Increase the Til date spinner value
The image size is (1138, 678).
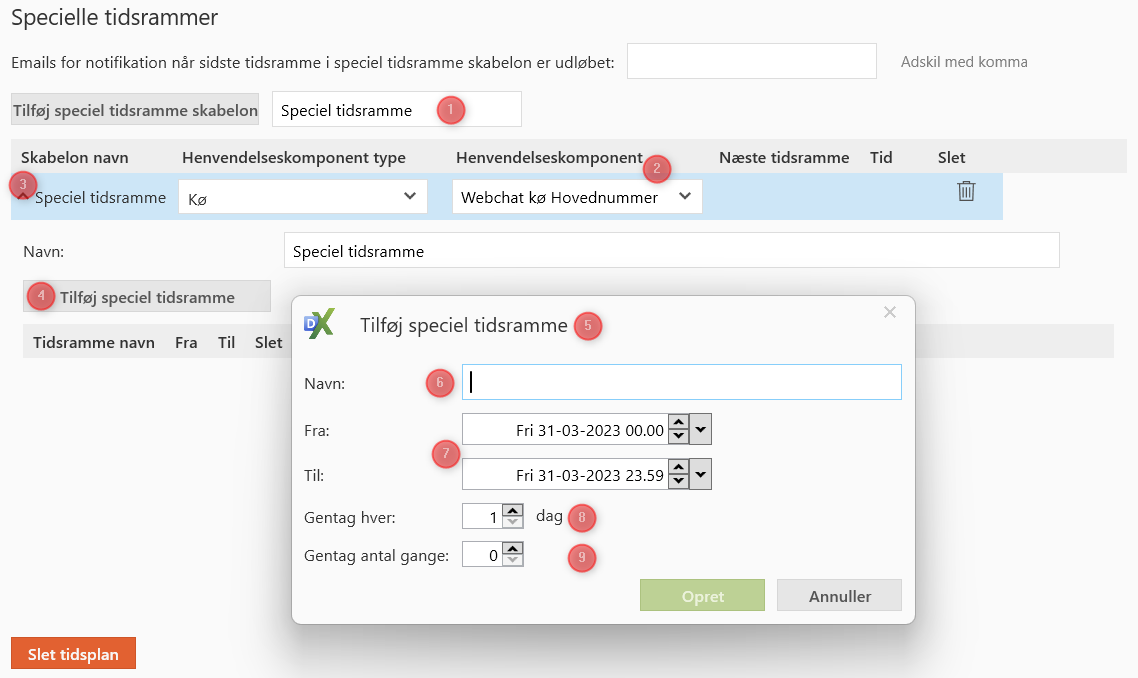[x=679, y=468]
